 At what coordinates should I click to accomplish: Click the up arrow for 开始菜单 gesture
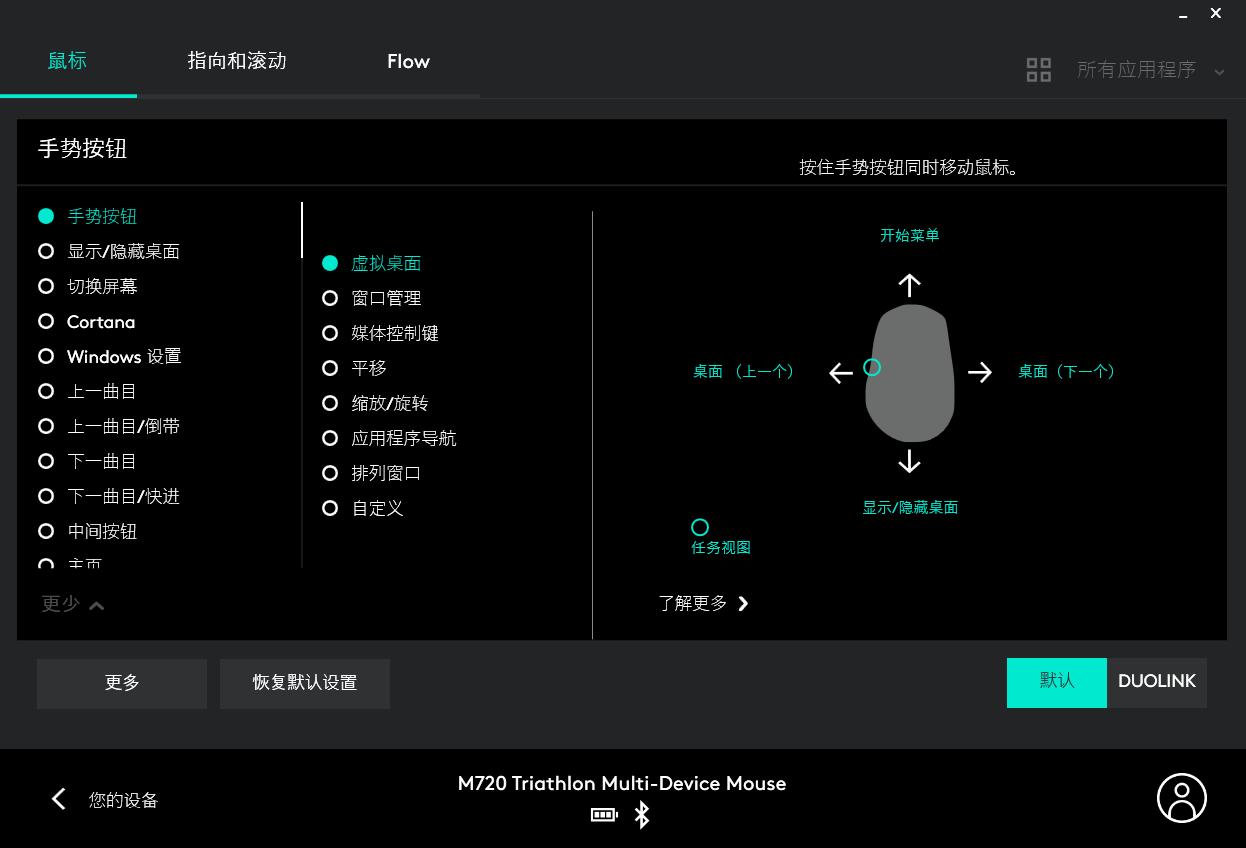tap(909, 285)
